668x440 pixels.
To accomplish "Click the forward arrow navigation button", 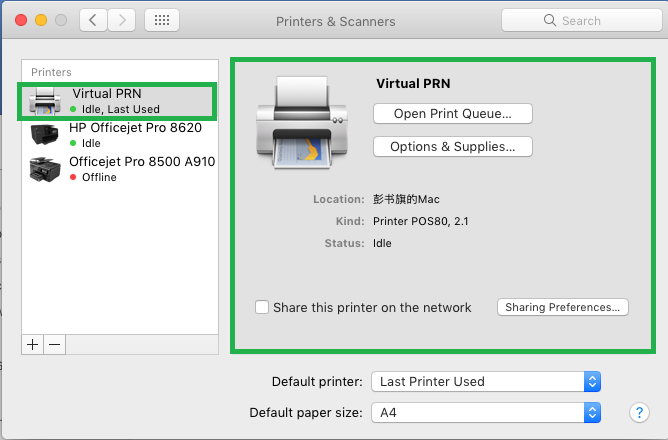I will pos(122,20).
